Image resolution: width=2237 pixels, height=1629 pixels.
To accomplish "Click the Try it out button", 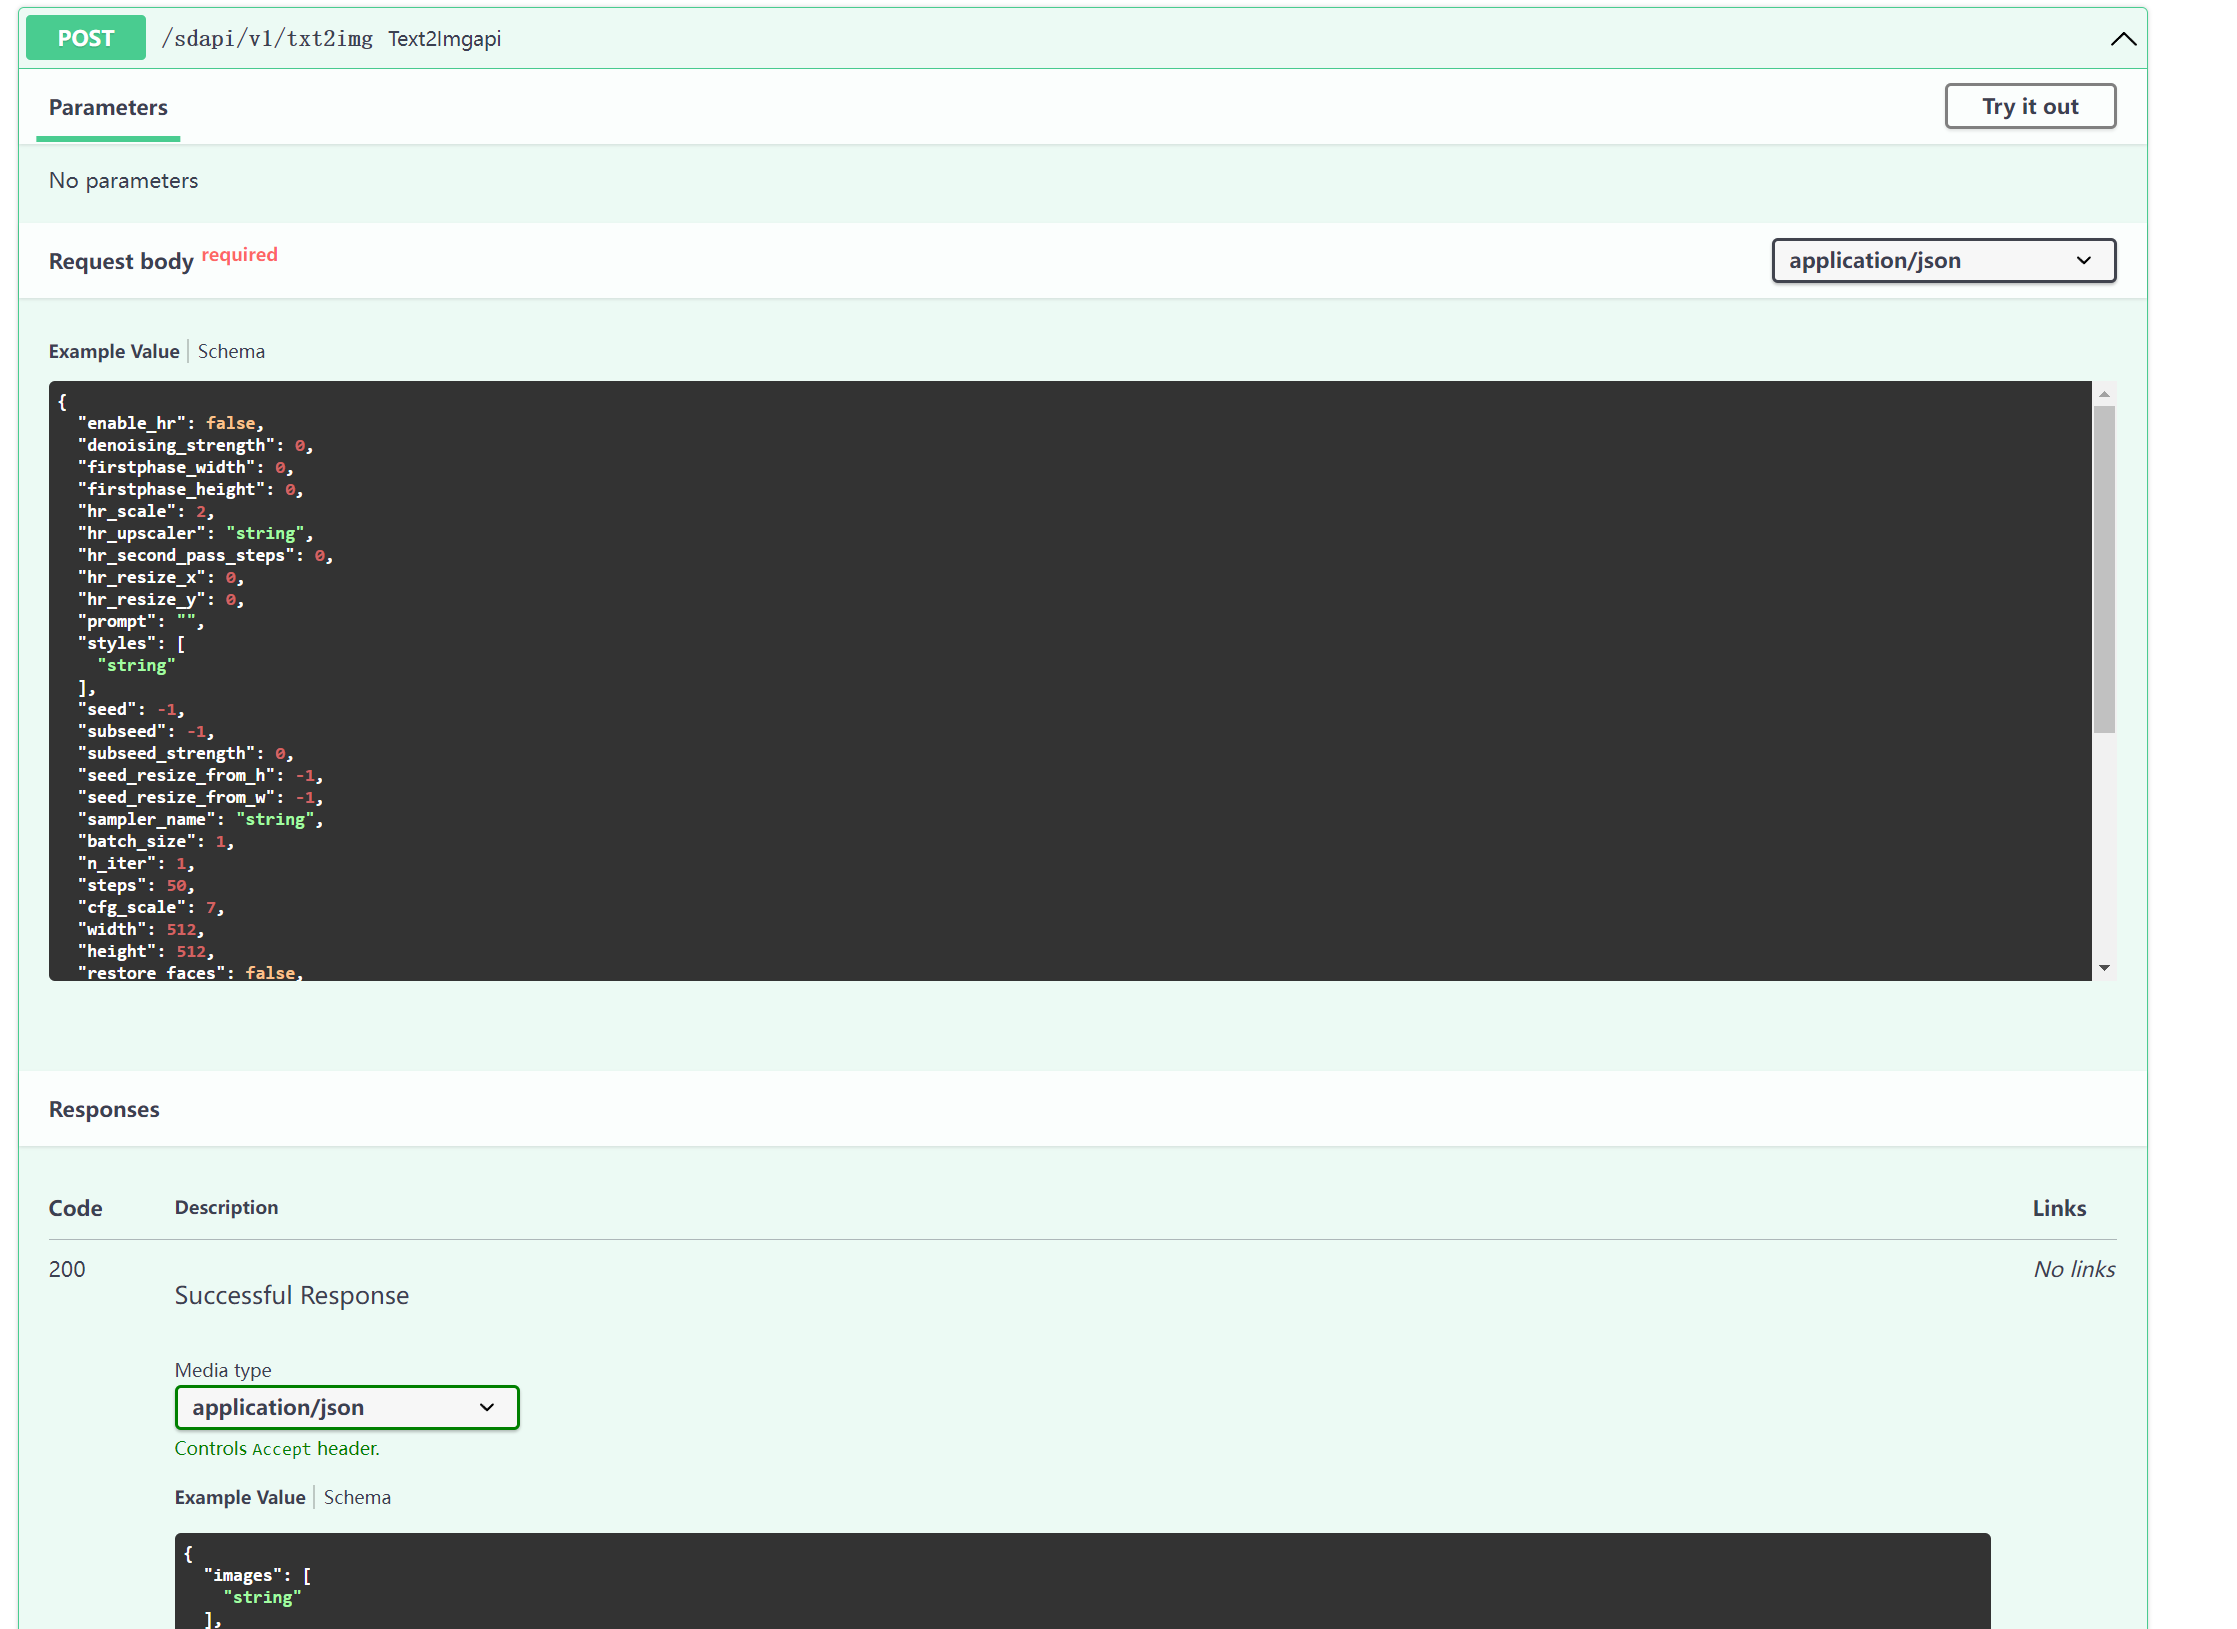I will point(2029,106).
